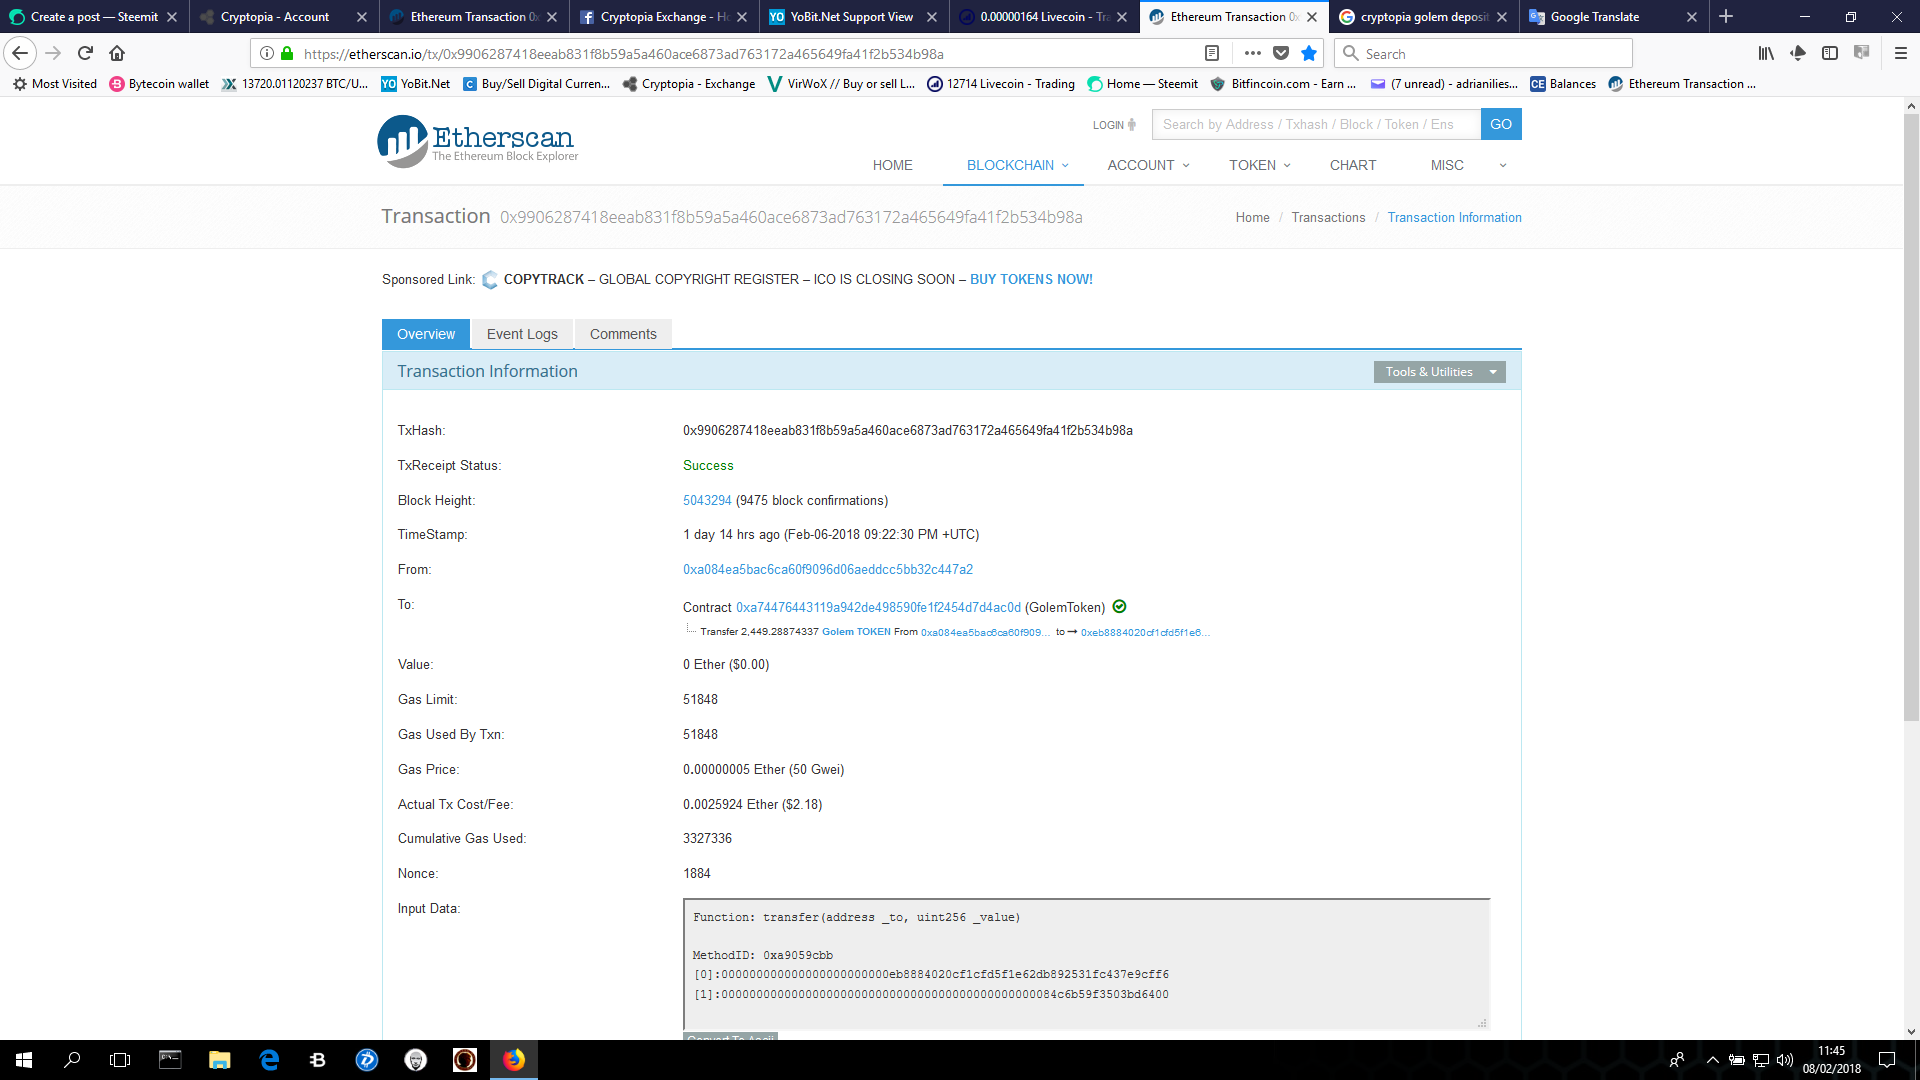Click the verified checkmark next to GolemToken
Screen dimensions: 1920x1080
pyautogui.click(x=1118, y=607)
